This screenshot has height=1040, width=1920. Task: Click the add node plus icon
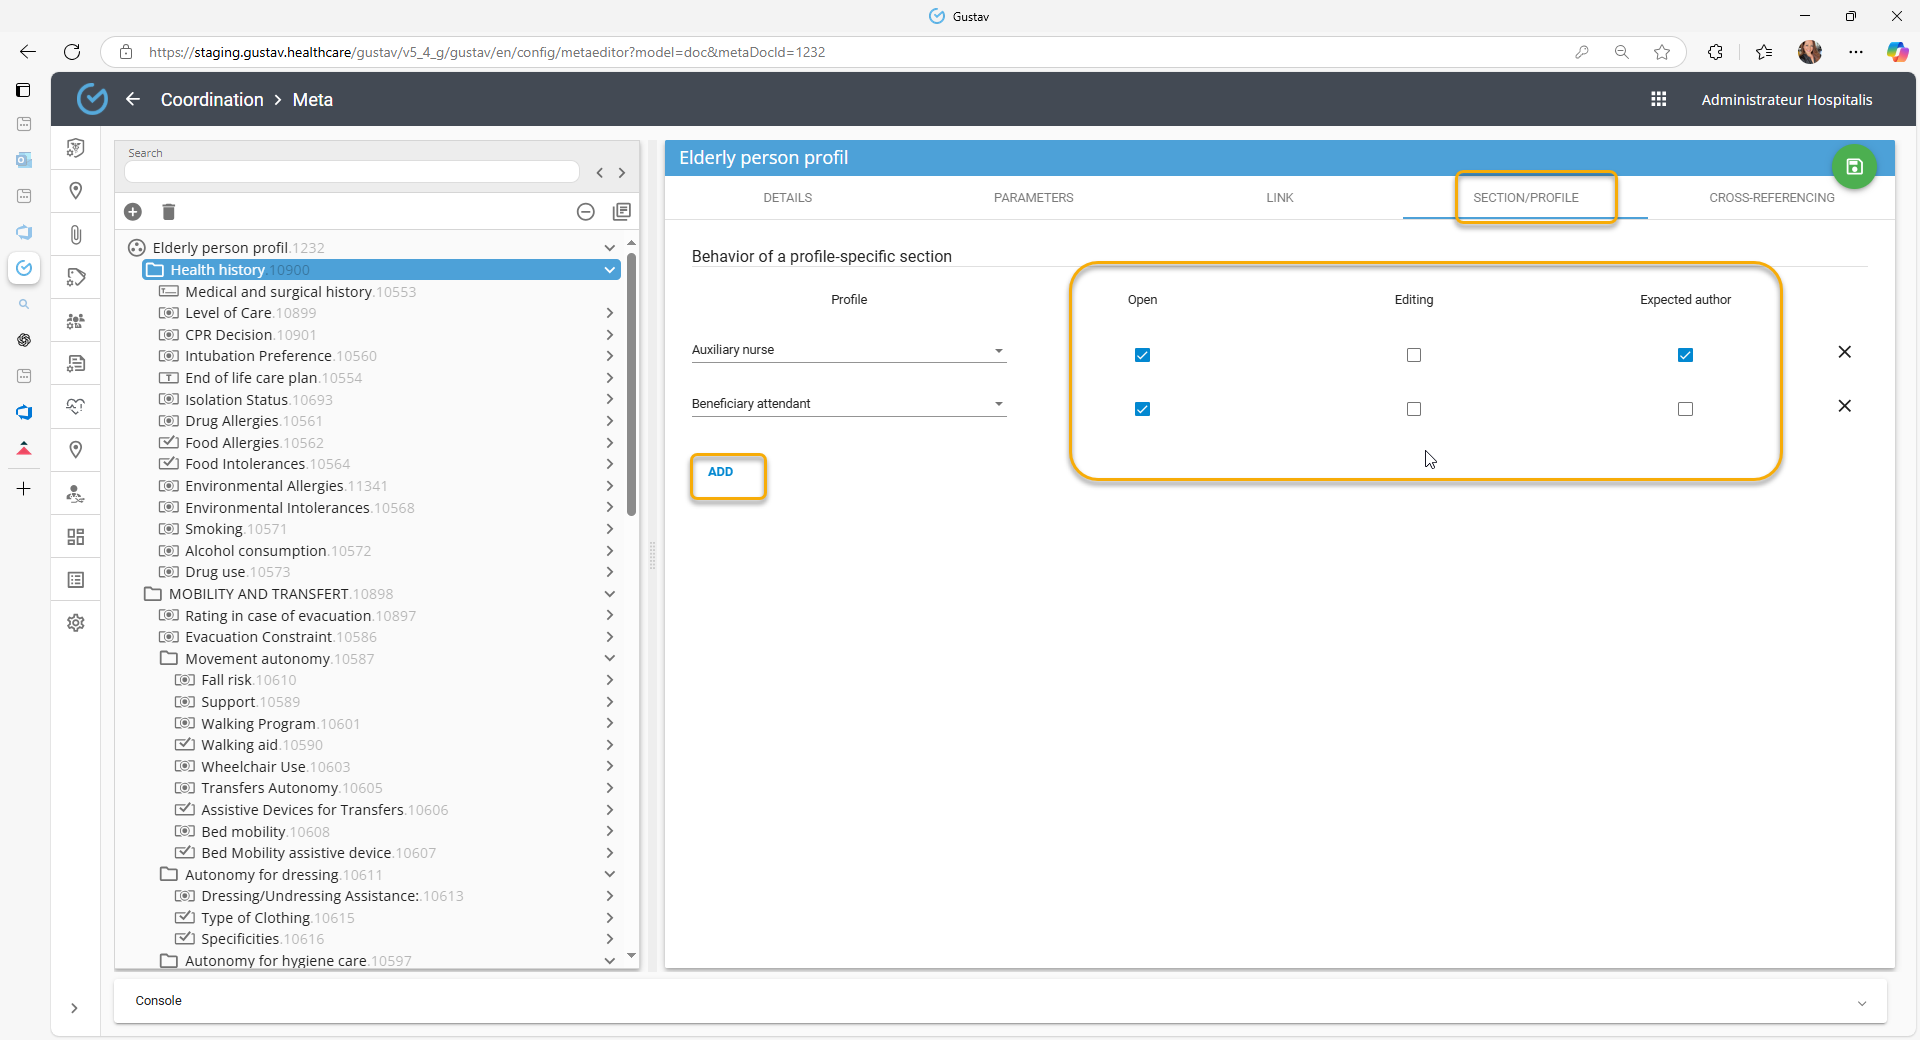(133, 212)
